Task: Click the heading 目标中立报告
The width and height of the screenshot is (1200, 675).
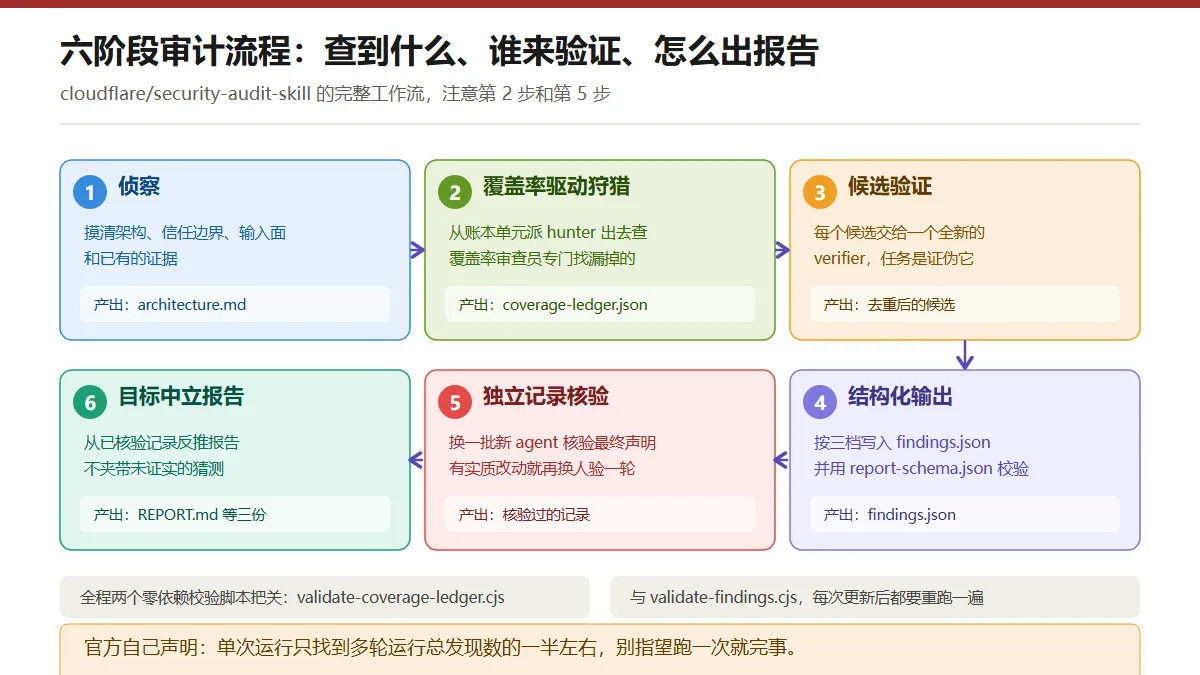Action: (181, 396)
